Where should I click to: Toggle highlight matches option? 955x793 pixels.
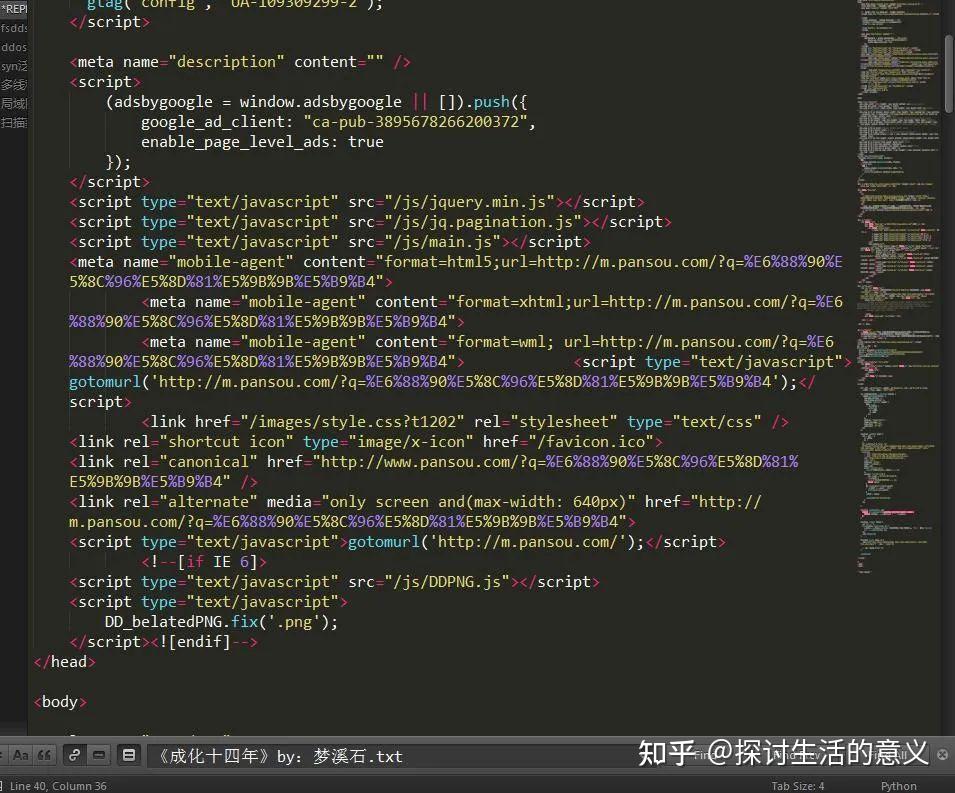point(129,755)
